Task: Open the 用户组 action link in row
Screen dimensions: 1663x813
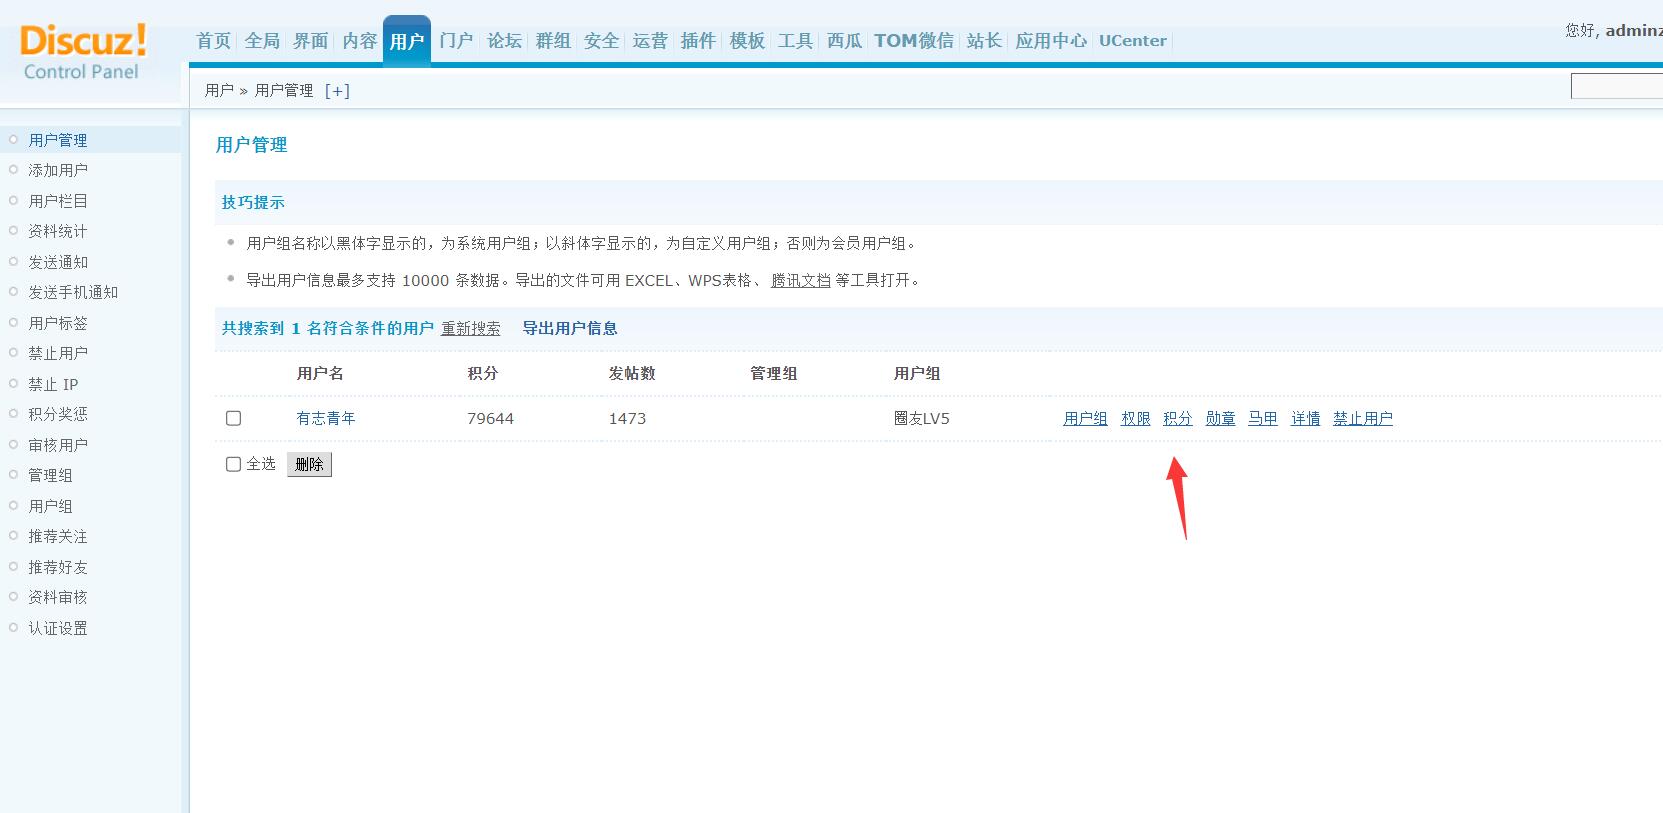Action: (1085, 418)
